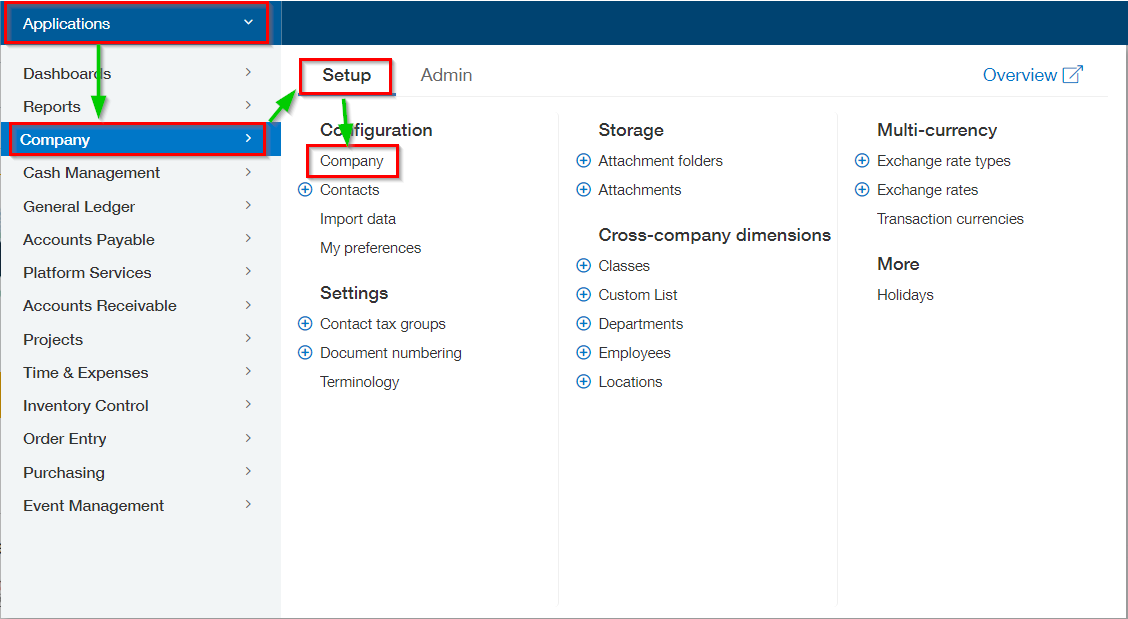Click the plus icon next to Contact tax groups

(x=305, y=324)
